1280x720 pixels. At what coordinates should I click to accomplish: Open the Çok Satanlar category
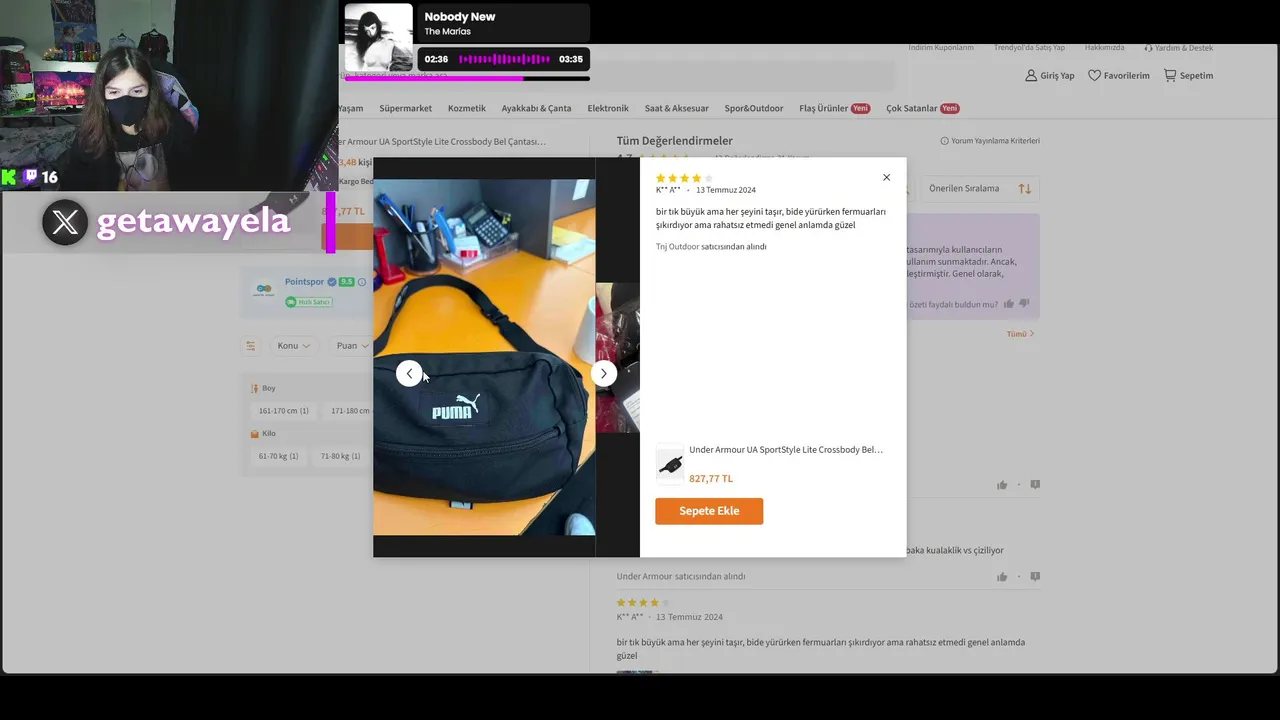922,108
